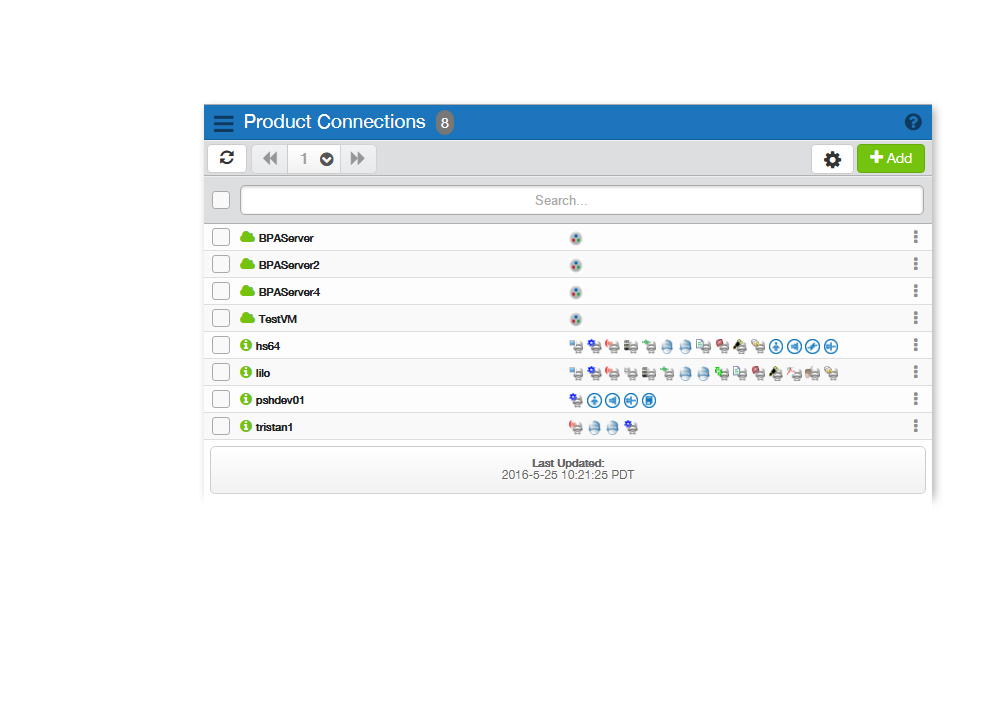Click the Last Updated timestamp panel
Screen dimensions: 1006x709
pos(567,470)
